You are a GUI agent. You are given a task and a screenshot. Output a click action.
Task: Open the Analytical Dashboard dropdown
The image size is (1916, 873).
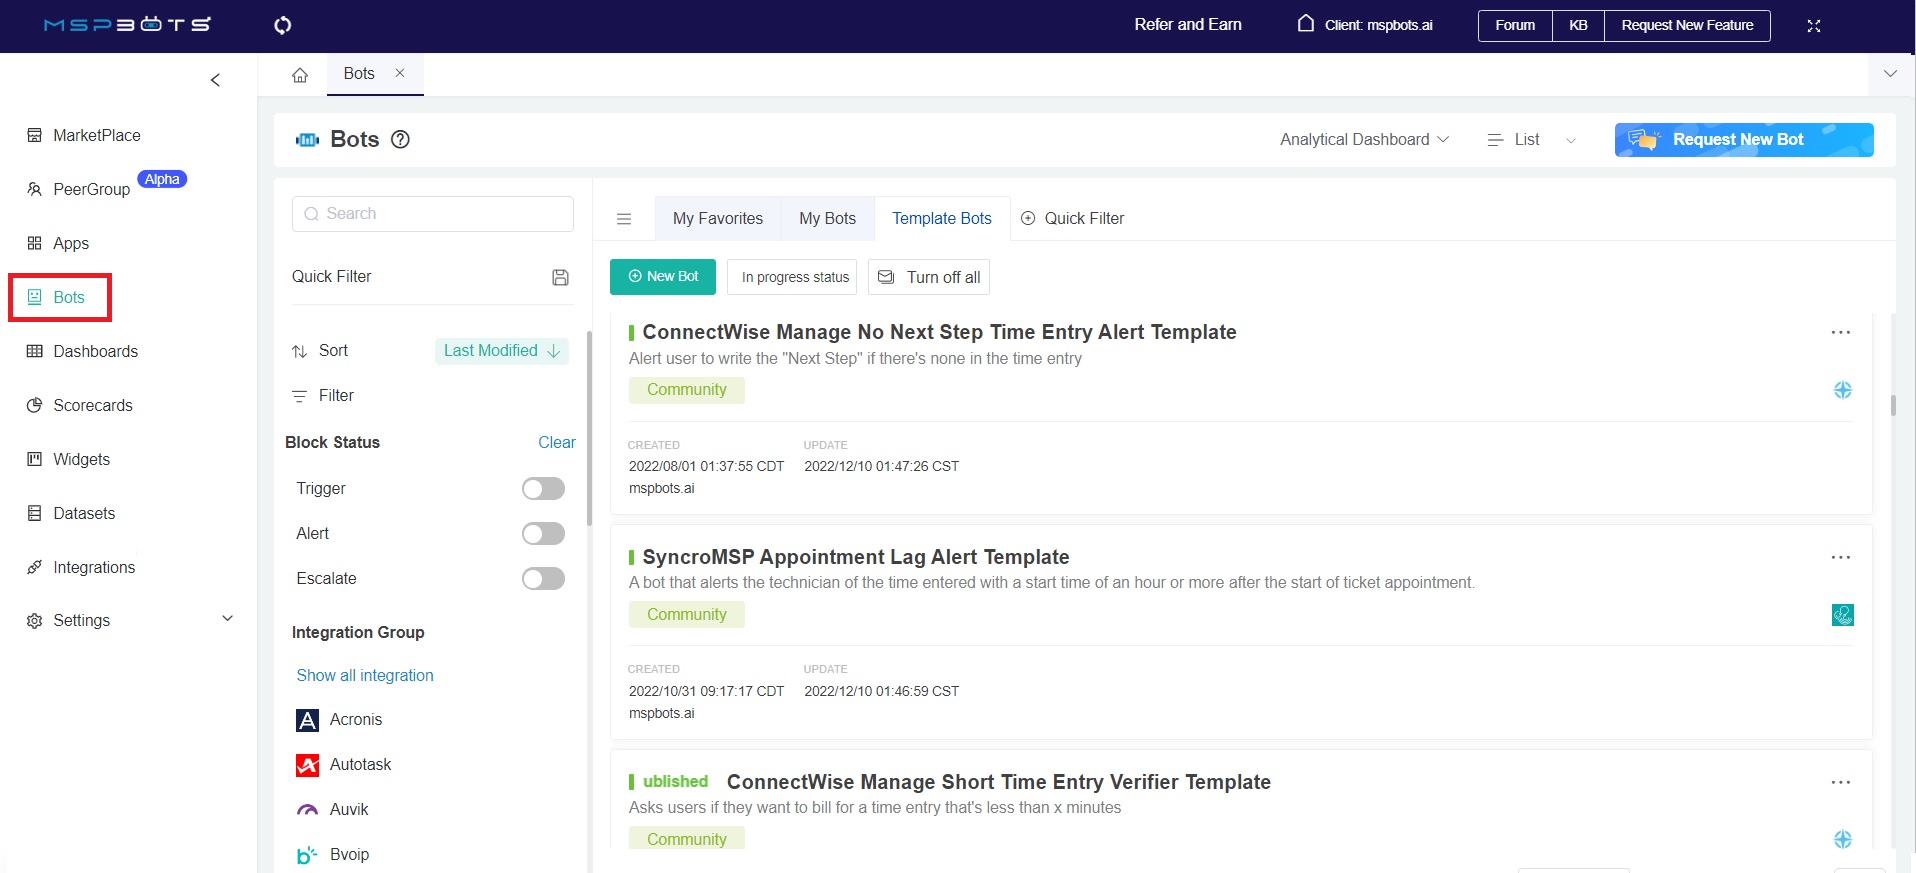(x=1364, y=140)
